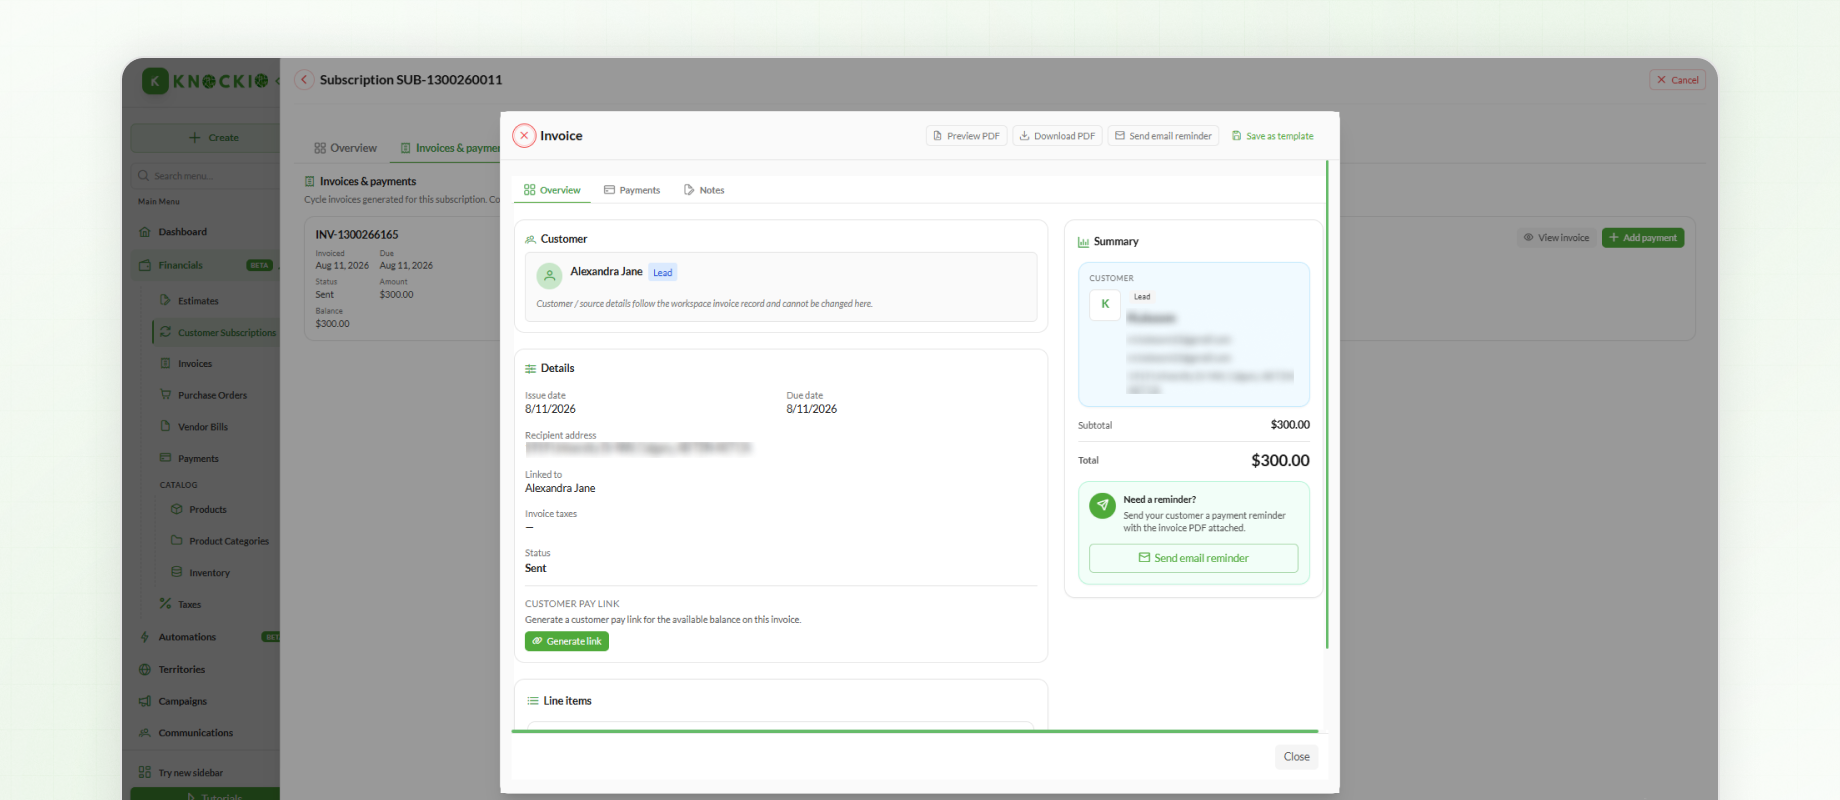Open Territories in the sidebar
Image resolution: width=1840 pixels, height=800 pixels.
point(181,670)
